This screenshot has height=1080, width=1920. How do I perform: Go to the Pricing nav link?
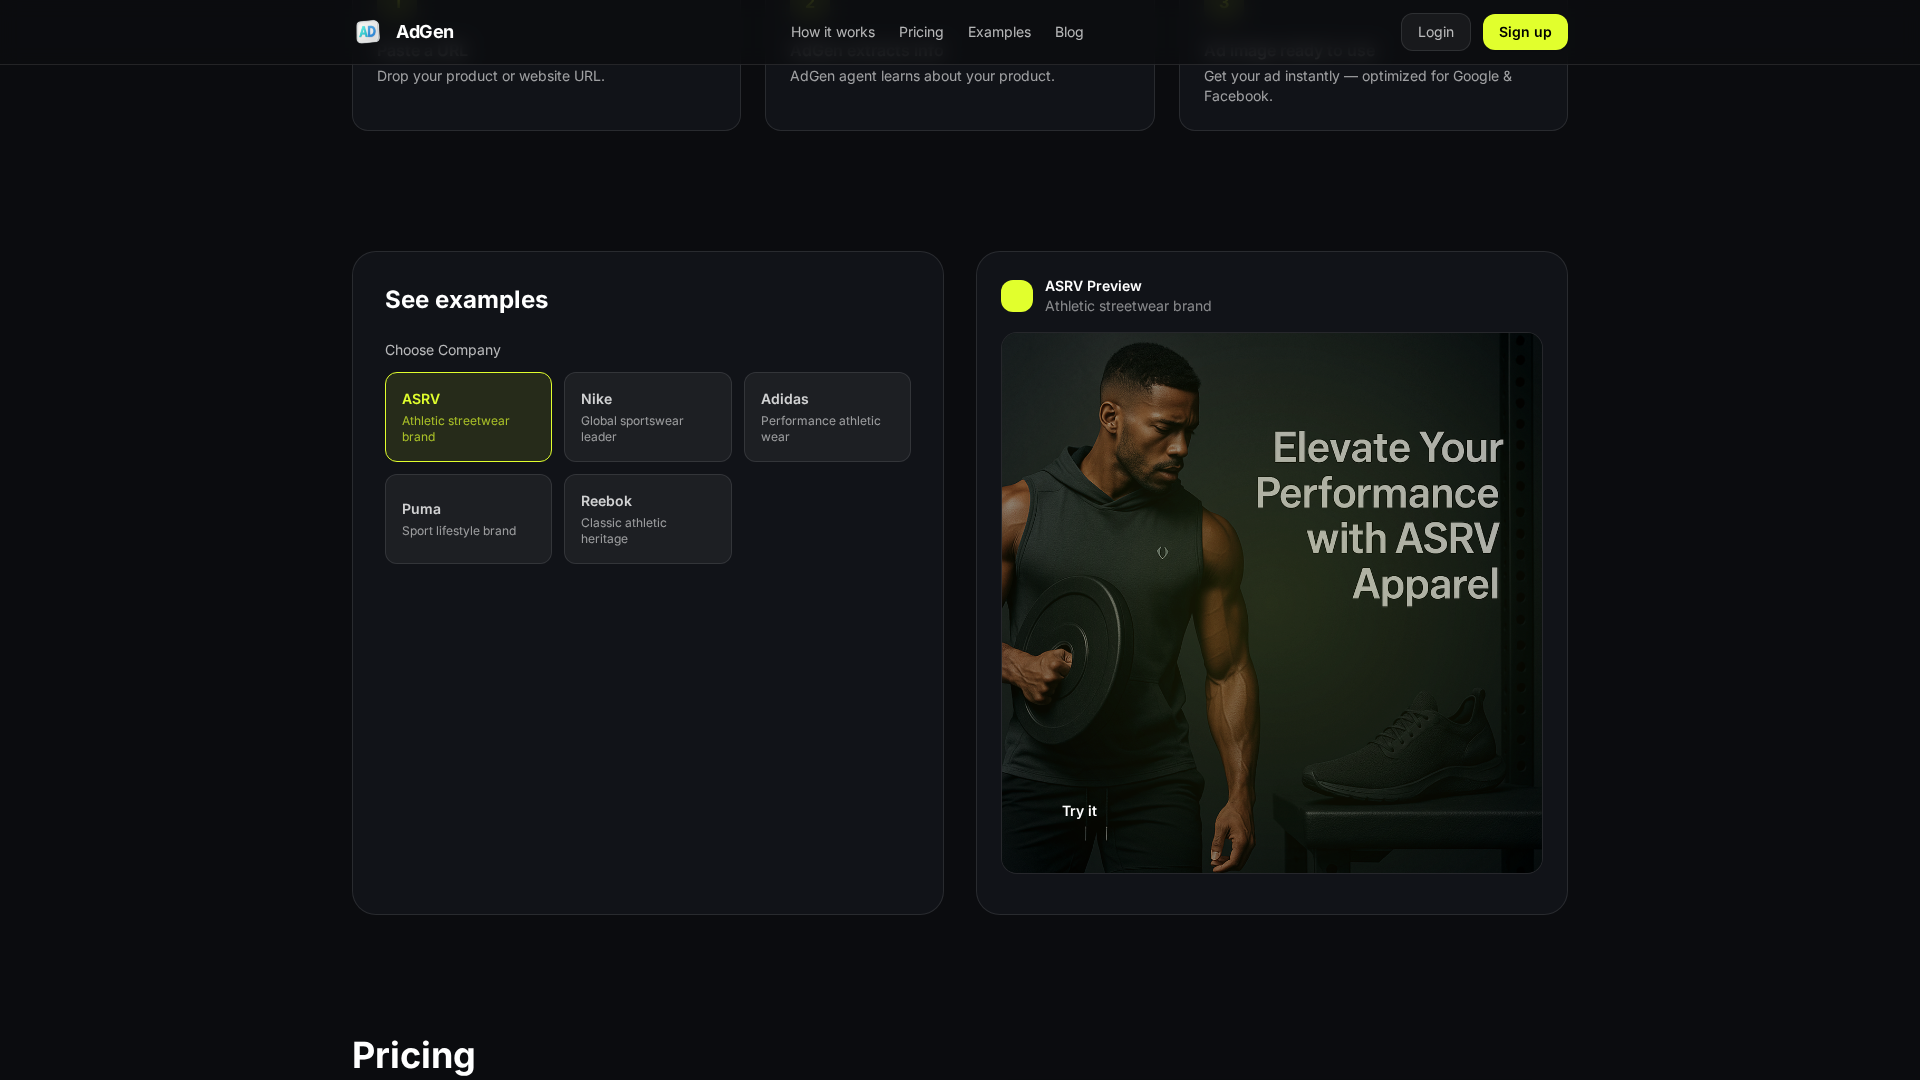[920, 32]
